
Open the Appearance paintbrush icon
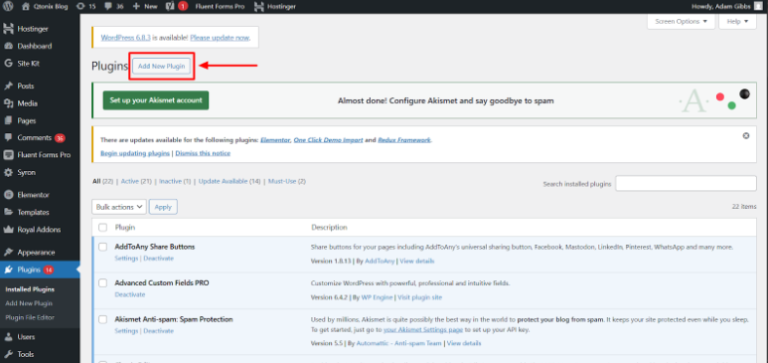8,252
